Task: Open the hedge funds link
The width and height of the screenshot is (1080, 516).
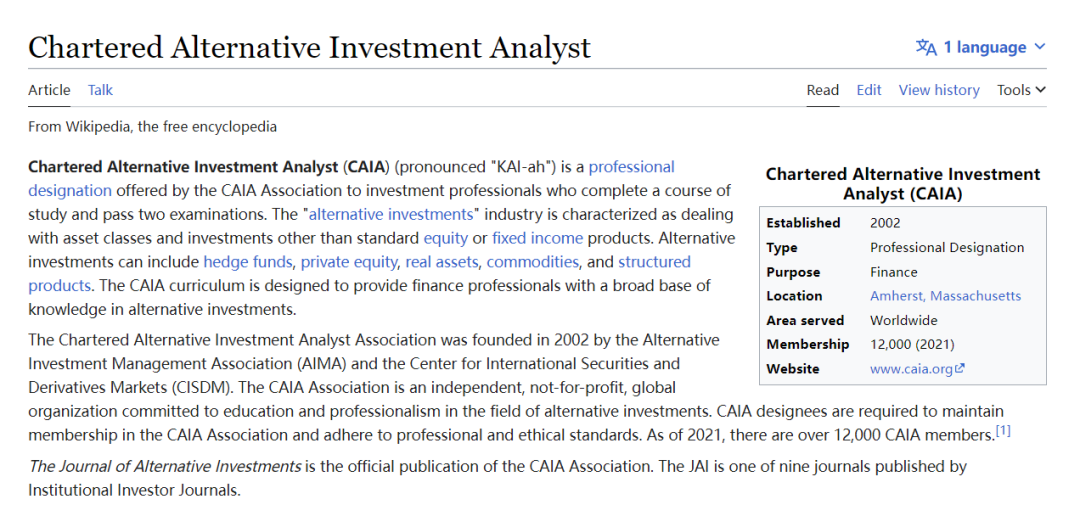Action: (248, 262)
